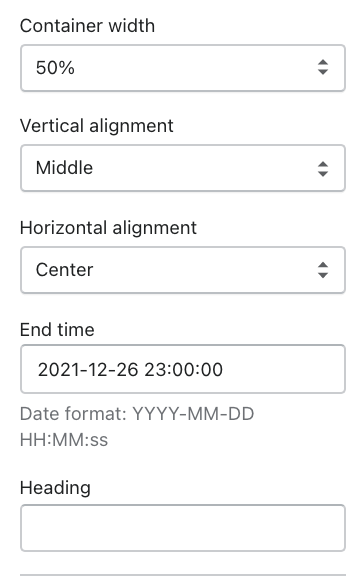Screen dimensions: 362x576
Task: Focus the End time input field
Action: coord(183,369)
